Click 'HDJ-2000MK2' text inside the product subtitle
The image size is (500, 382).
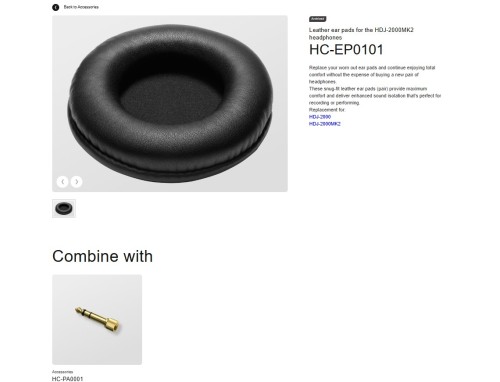tap(394, 30)
